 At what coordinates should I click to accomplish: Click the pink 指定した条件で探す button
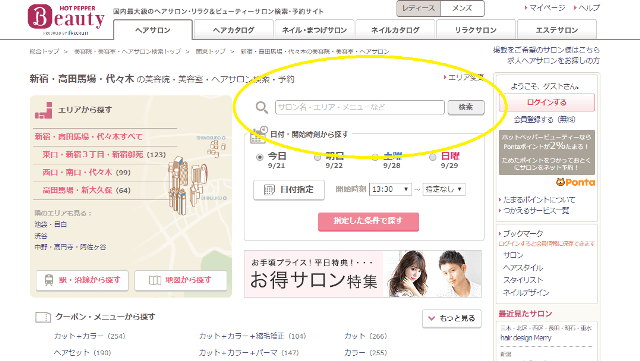pyautogui.click(x=368, y=221)
